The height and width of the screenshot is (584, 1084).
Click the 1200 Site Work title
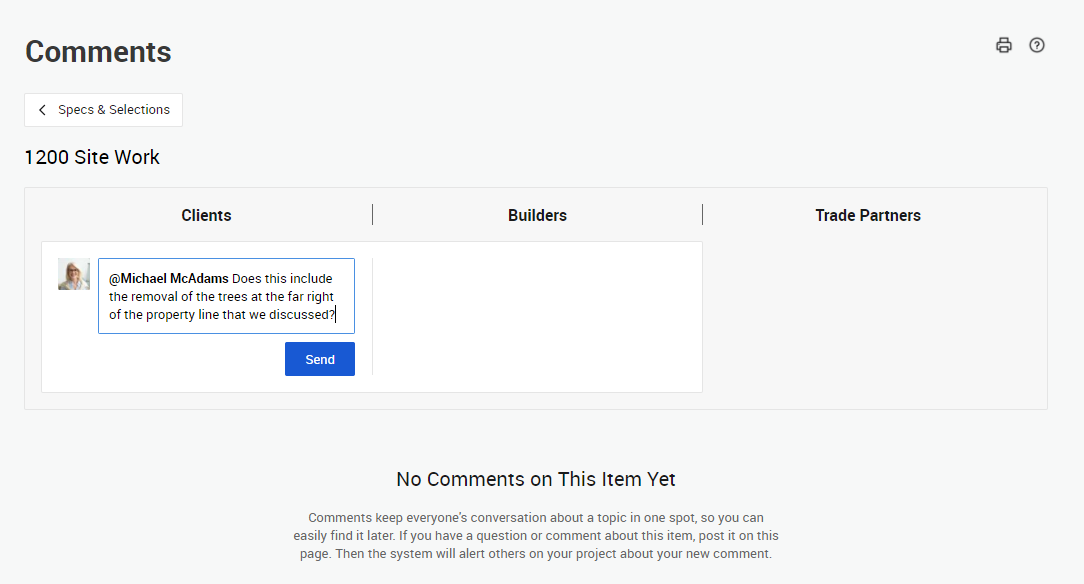click(92, 157)
